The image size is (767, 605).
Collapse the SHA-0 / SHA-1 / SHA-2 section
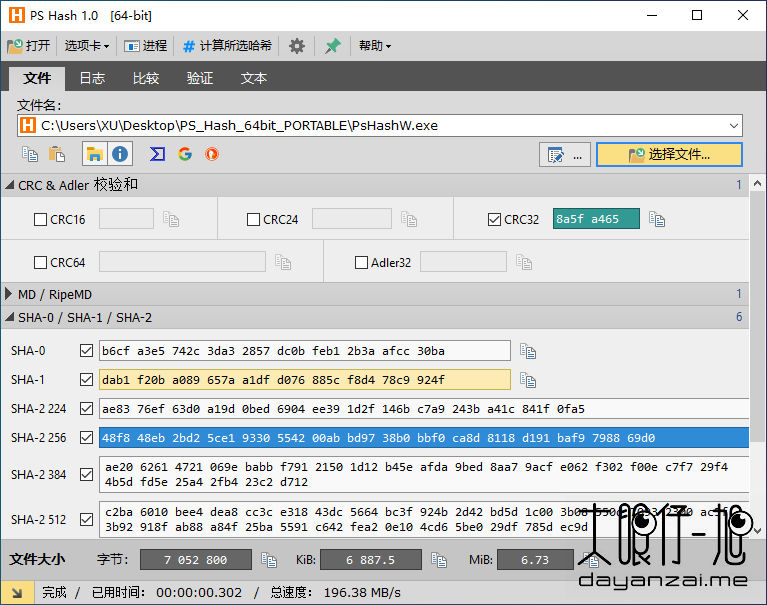click(9, 317)
